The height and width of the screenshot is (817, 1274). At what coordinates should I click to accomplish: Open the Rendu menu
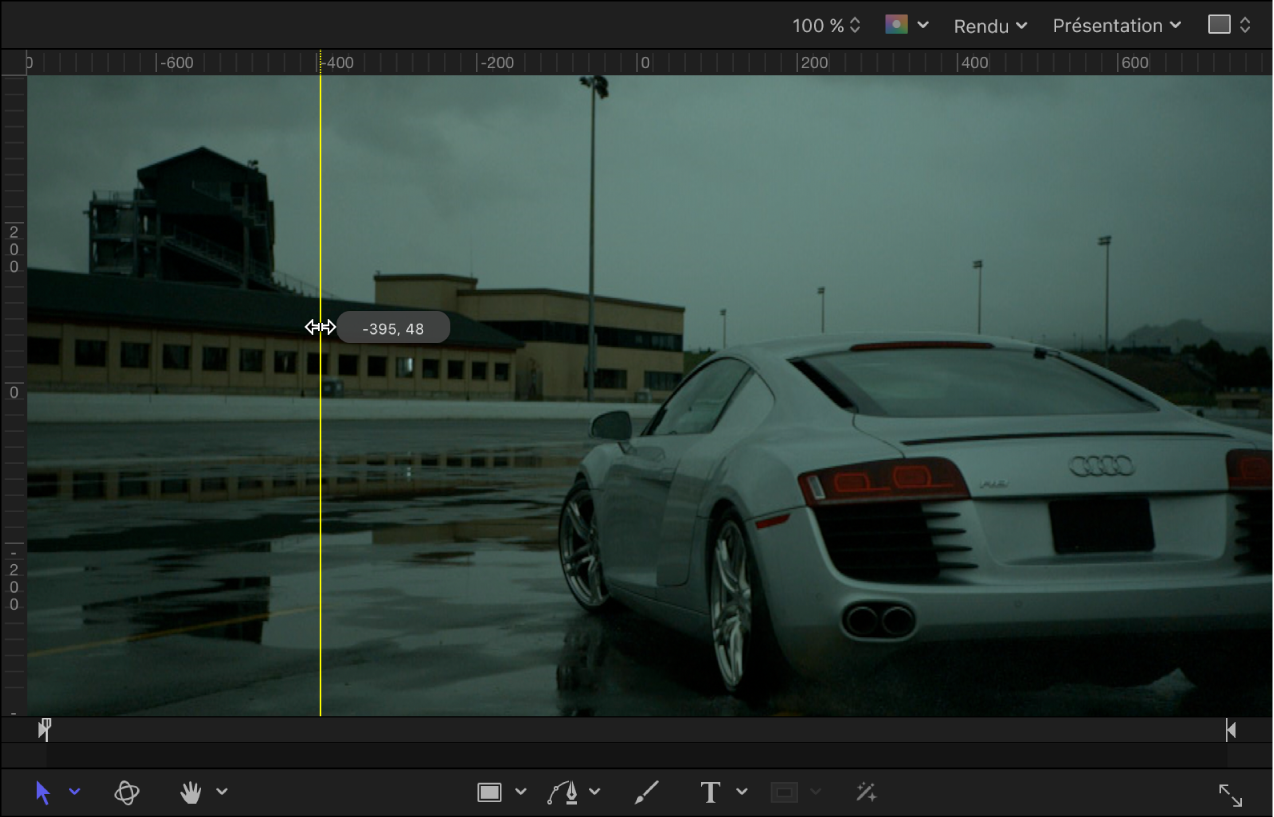990,26
